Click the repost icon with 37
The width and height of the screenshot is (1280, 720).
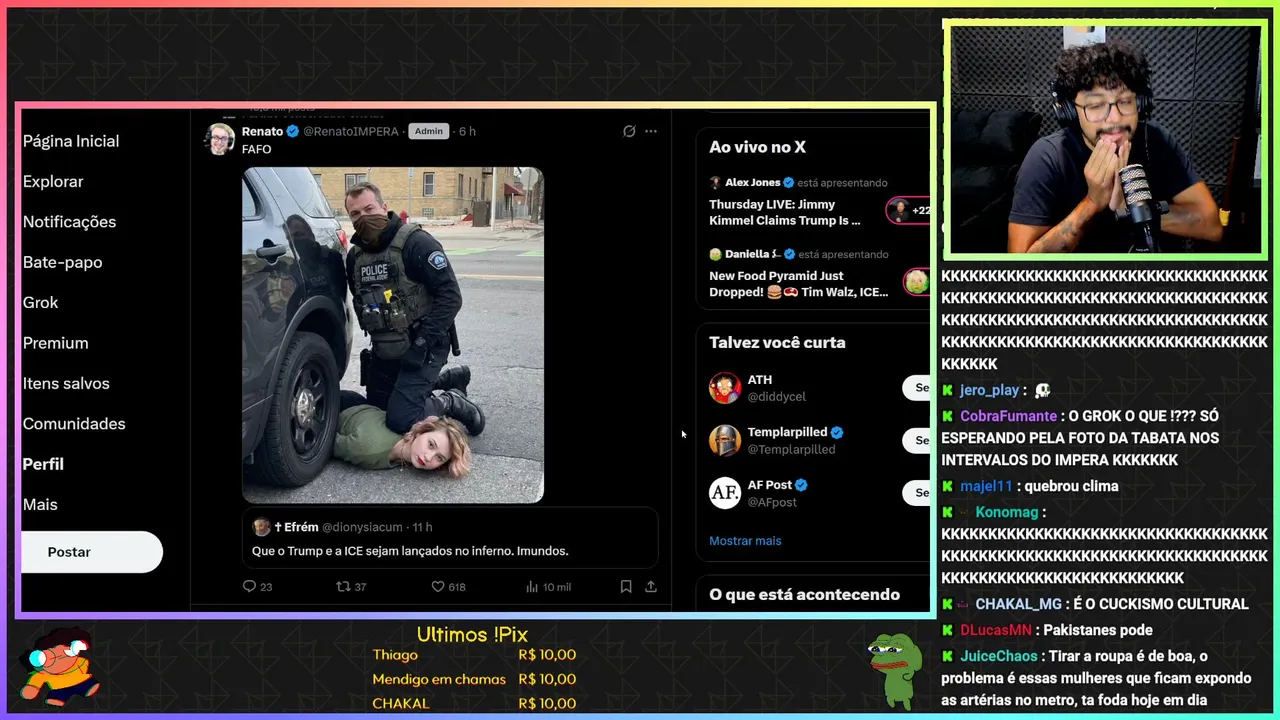coord(351,587)
